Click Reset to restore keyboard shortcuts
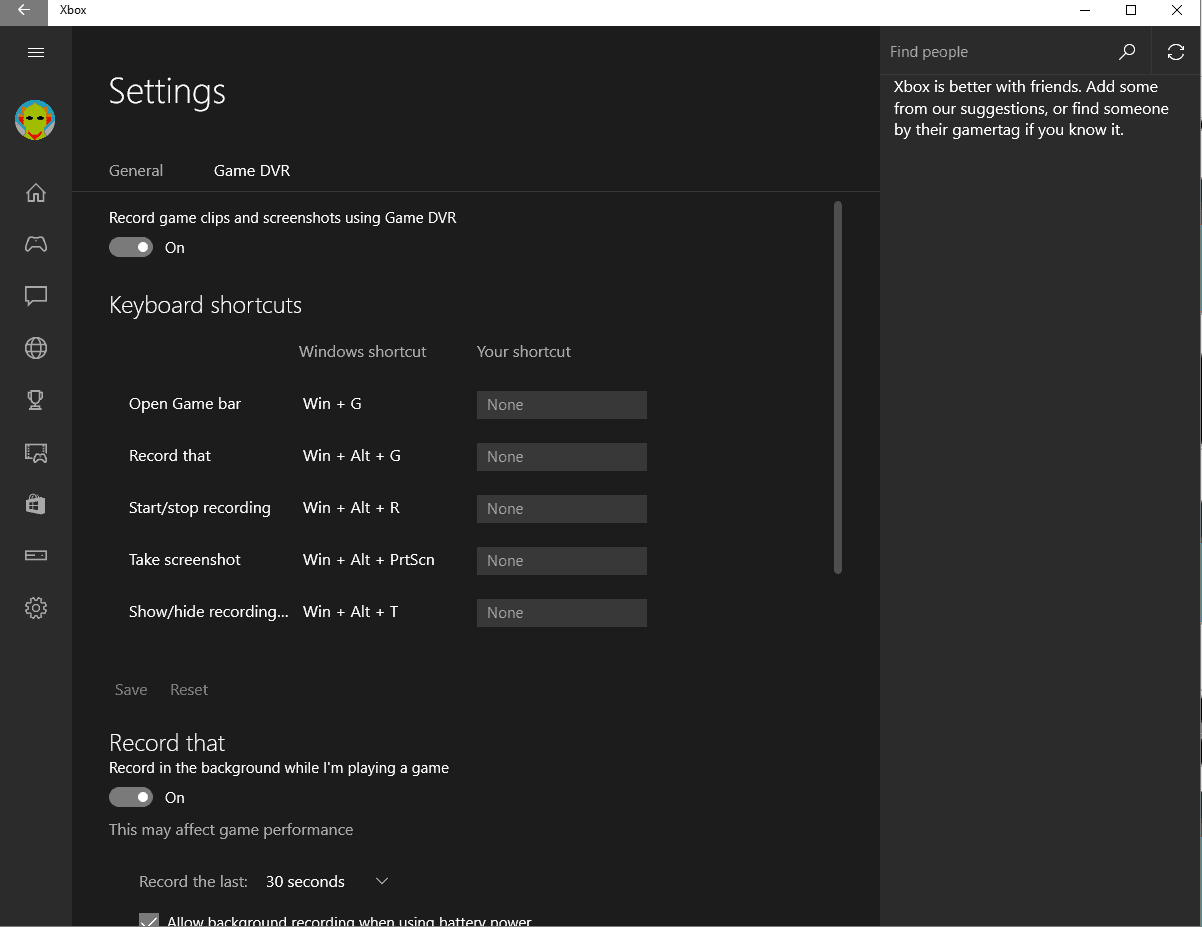 click(189, 689)
